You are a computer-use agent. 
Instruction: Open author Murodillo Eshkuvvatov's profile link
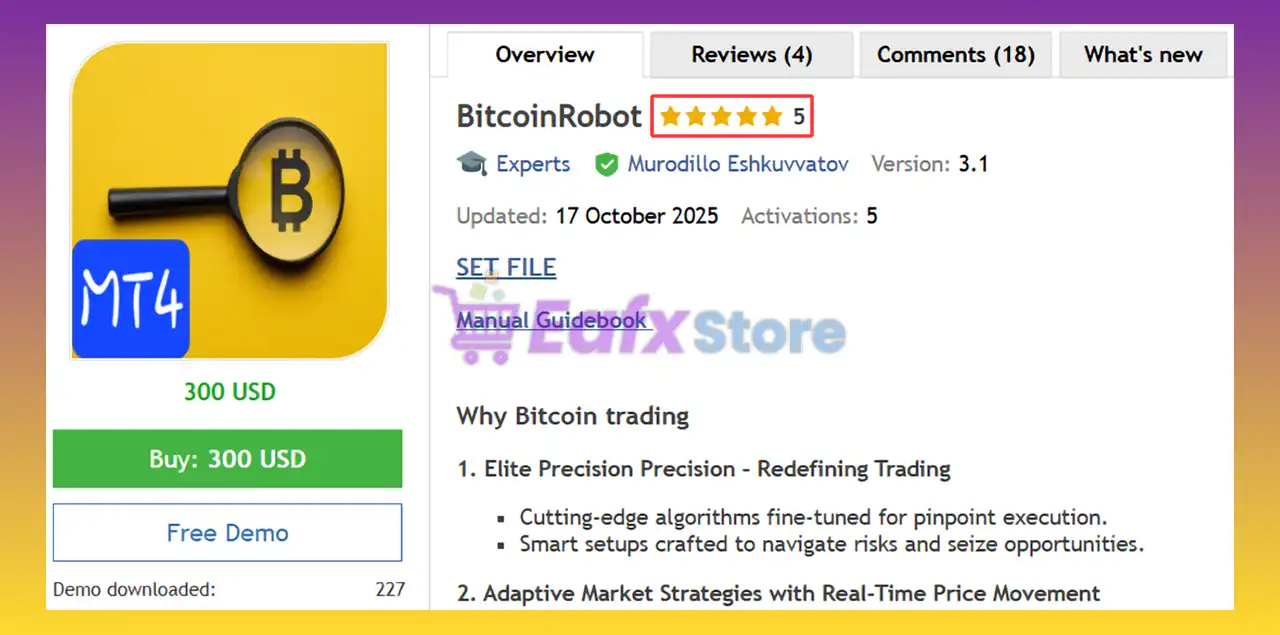pos(738,164)
